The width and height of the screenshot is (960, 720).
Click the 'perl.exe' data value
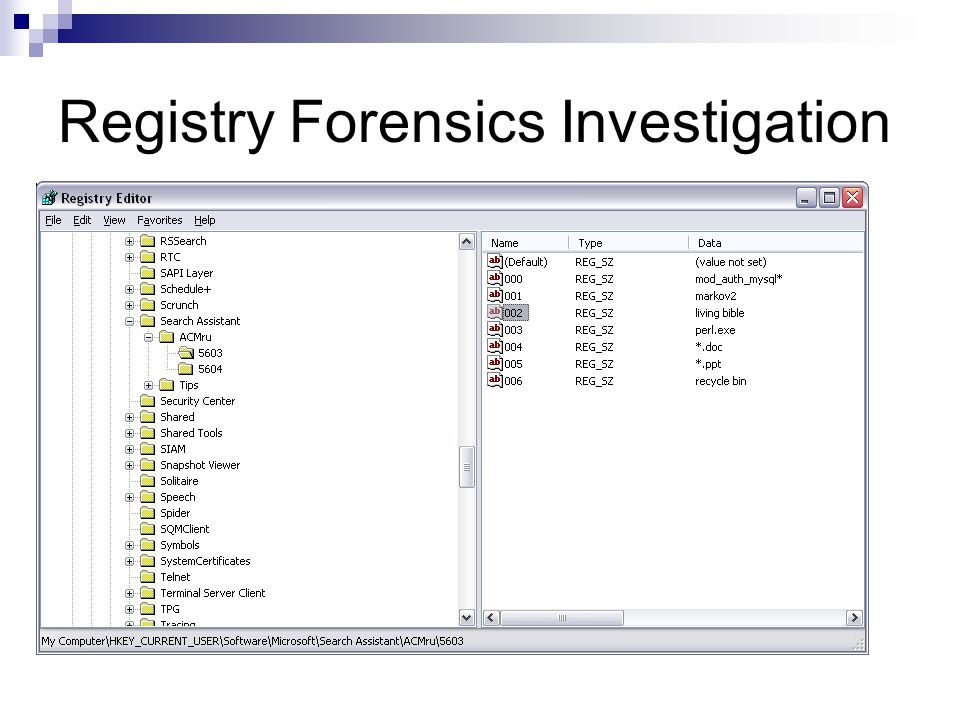tap(715, 330)
